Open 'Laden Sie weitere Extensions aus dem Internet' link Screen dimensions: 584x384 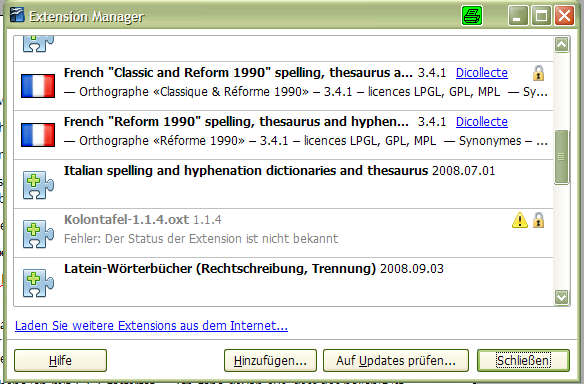tap(151, 326)
